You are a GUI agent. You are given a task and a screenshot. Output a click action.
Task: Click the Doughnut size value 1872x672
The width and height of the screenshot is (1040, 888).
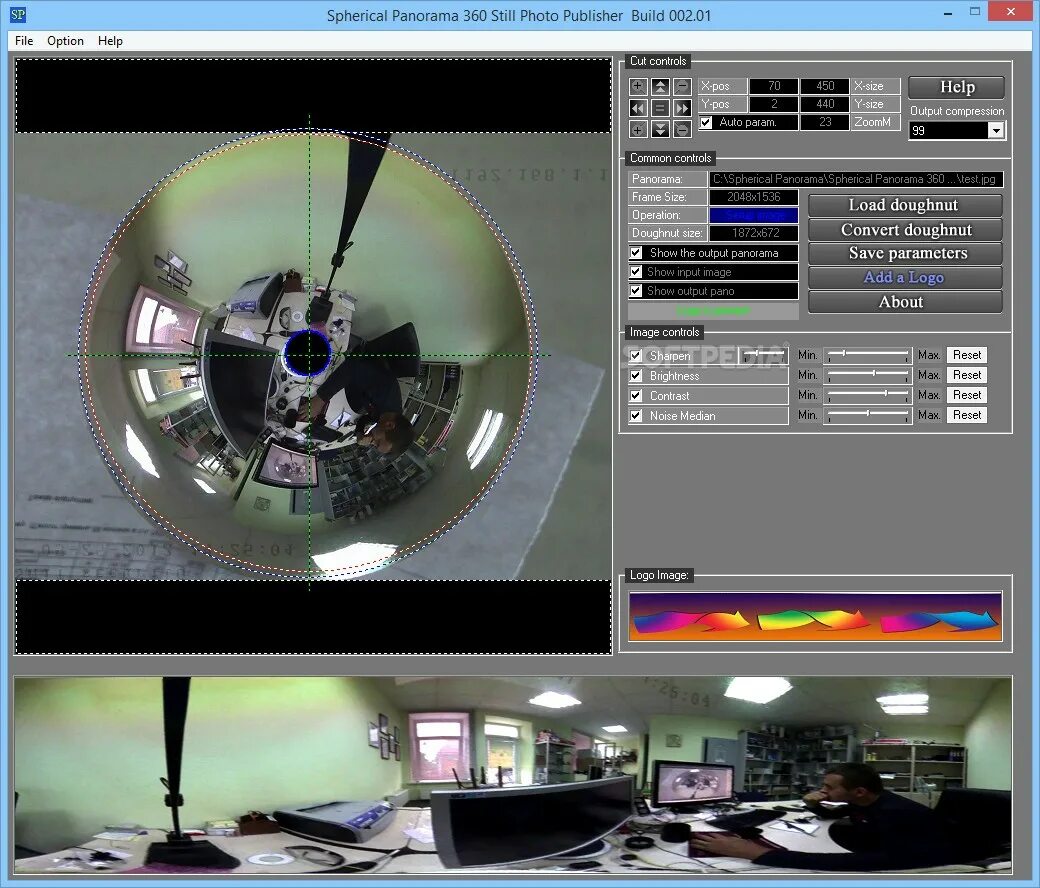pyautogui.click(x=753, y=233)
